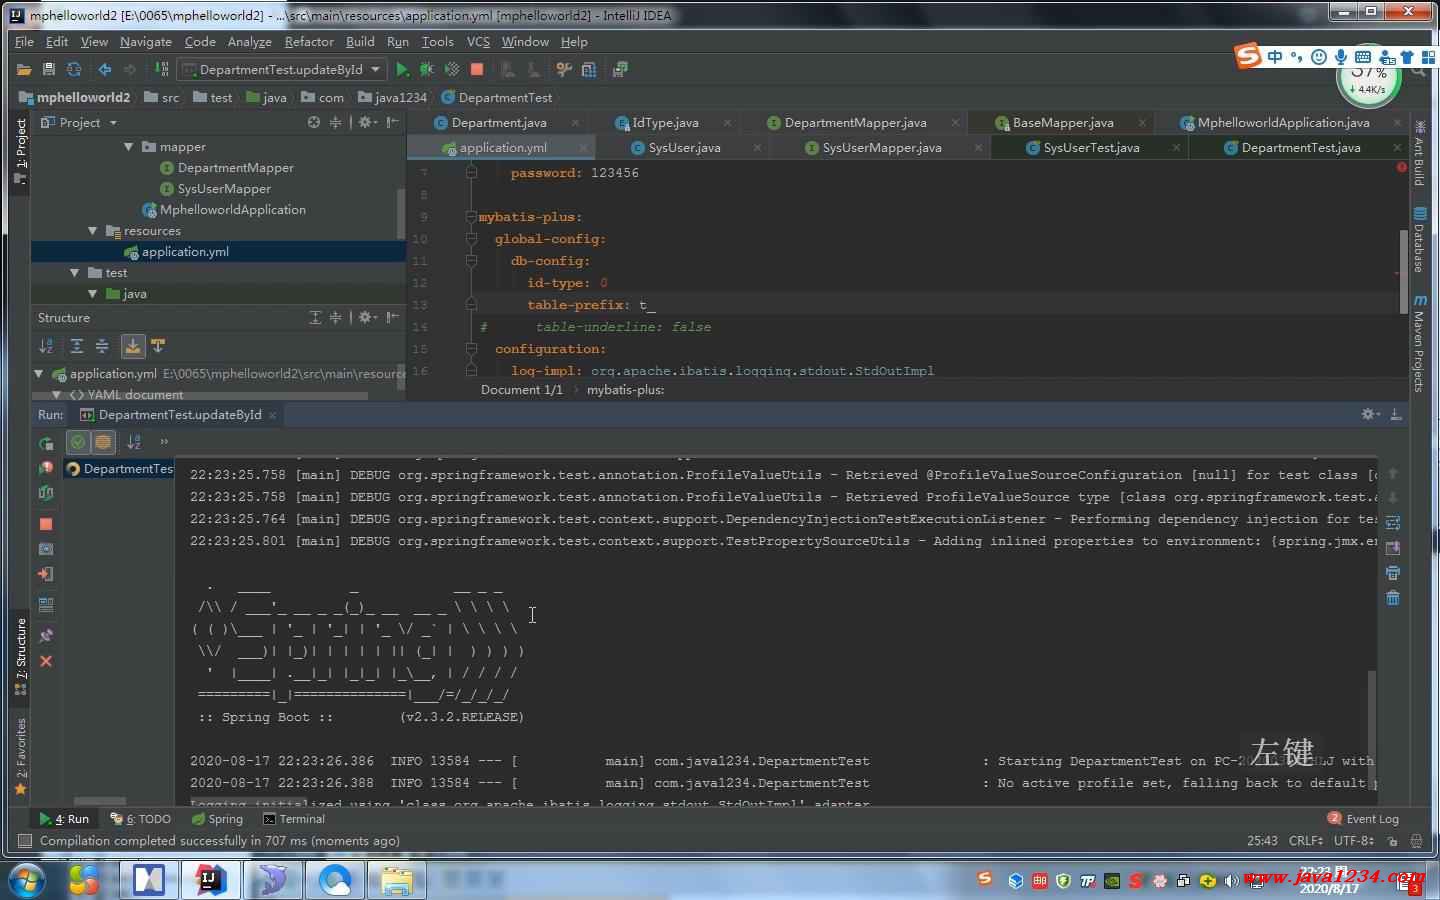
Task: Open the Spring tool window
Action: tap(216, 819)
